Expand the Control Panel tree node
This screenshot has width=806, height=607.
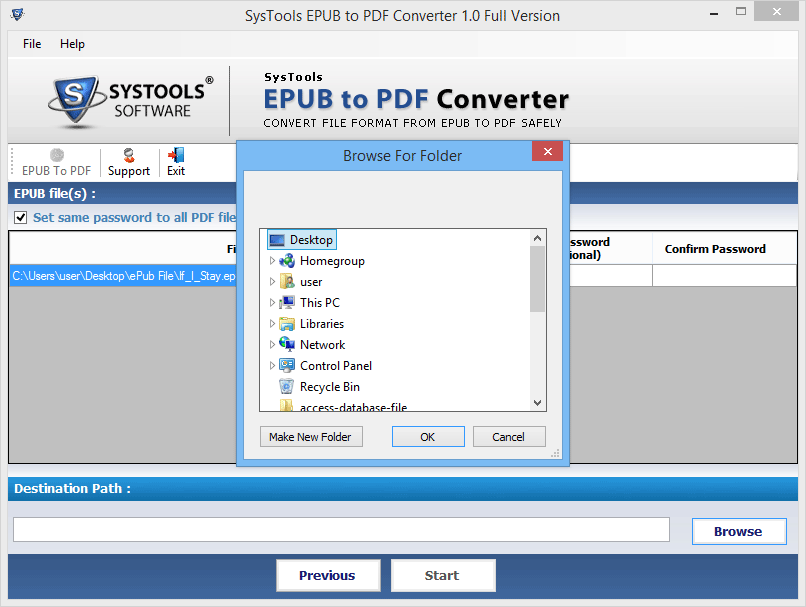point(272,365)
